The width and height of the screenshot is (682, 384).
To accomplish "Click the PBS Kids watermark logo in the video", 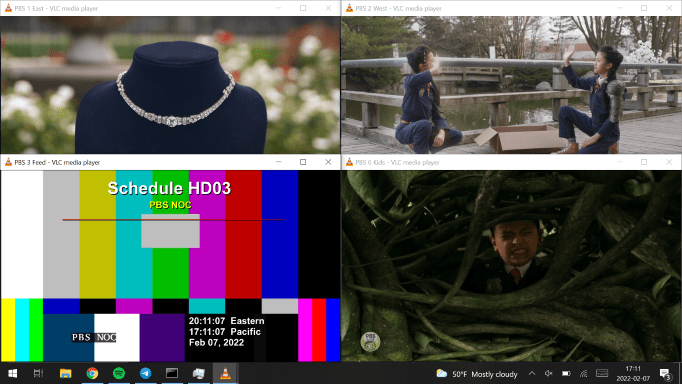I will point(371,341).
